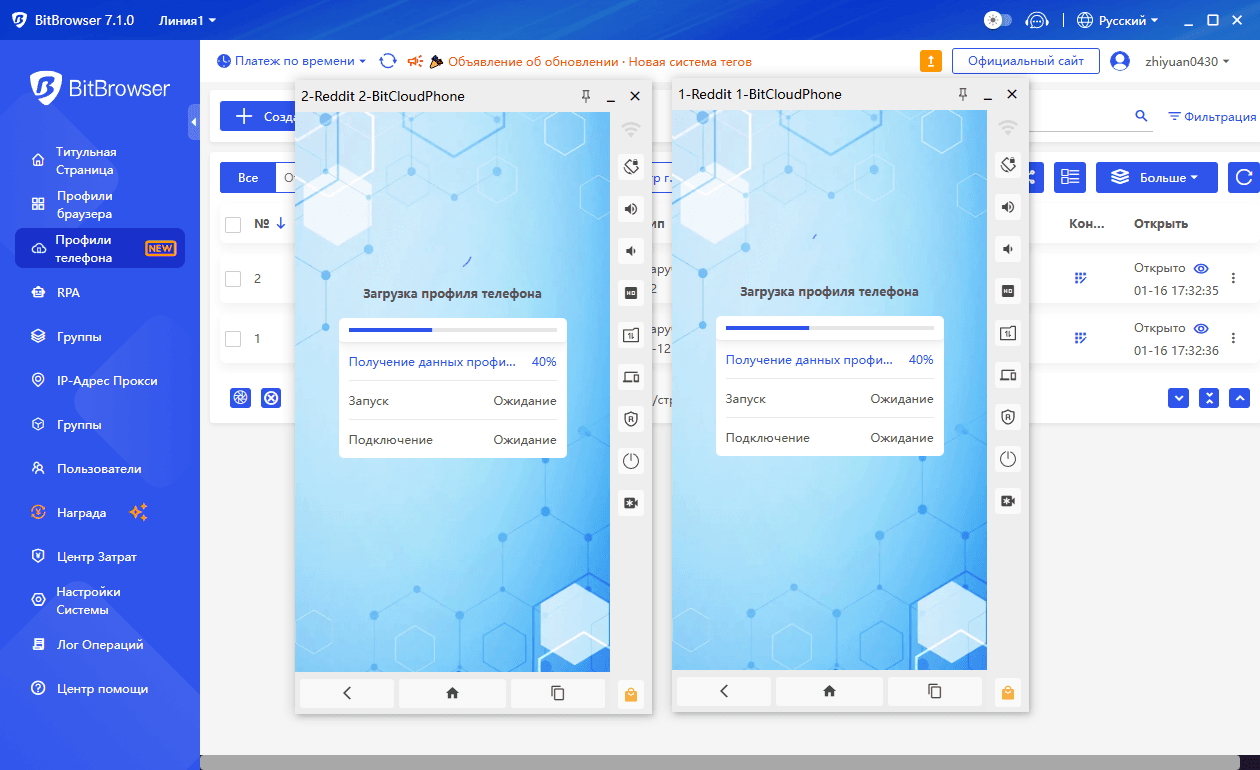The image size is (1260, 770).
Task: Open the recent apps button on 1-Reddit phone
Action: coord(934,691)
